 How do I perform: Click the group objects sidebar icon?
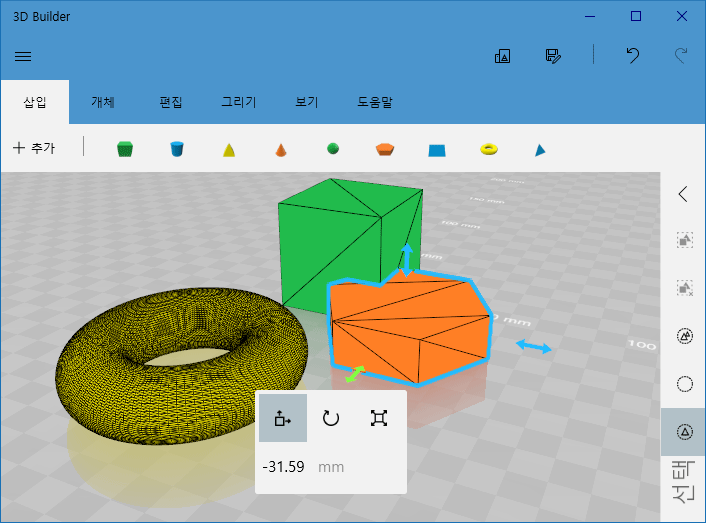click(685, 240)
